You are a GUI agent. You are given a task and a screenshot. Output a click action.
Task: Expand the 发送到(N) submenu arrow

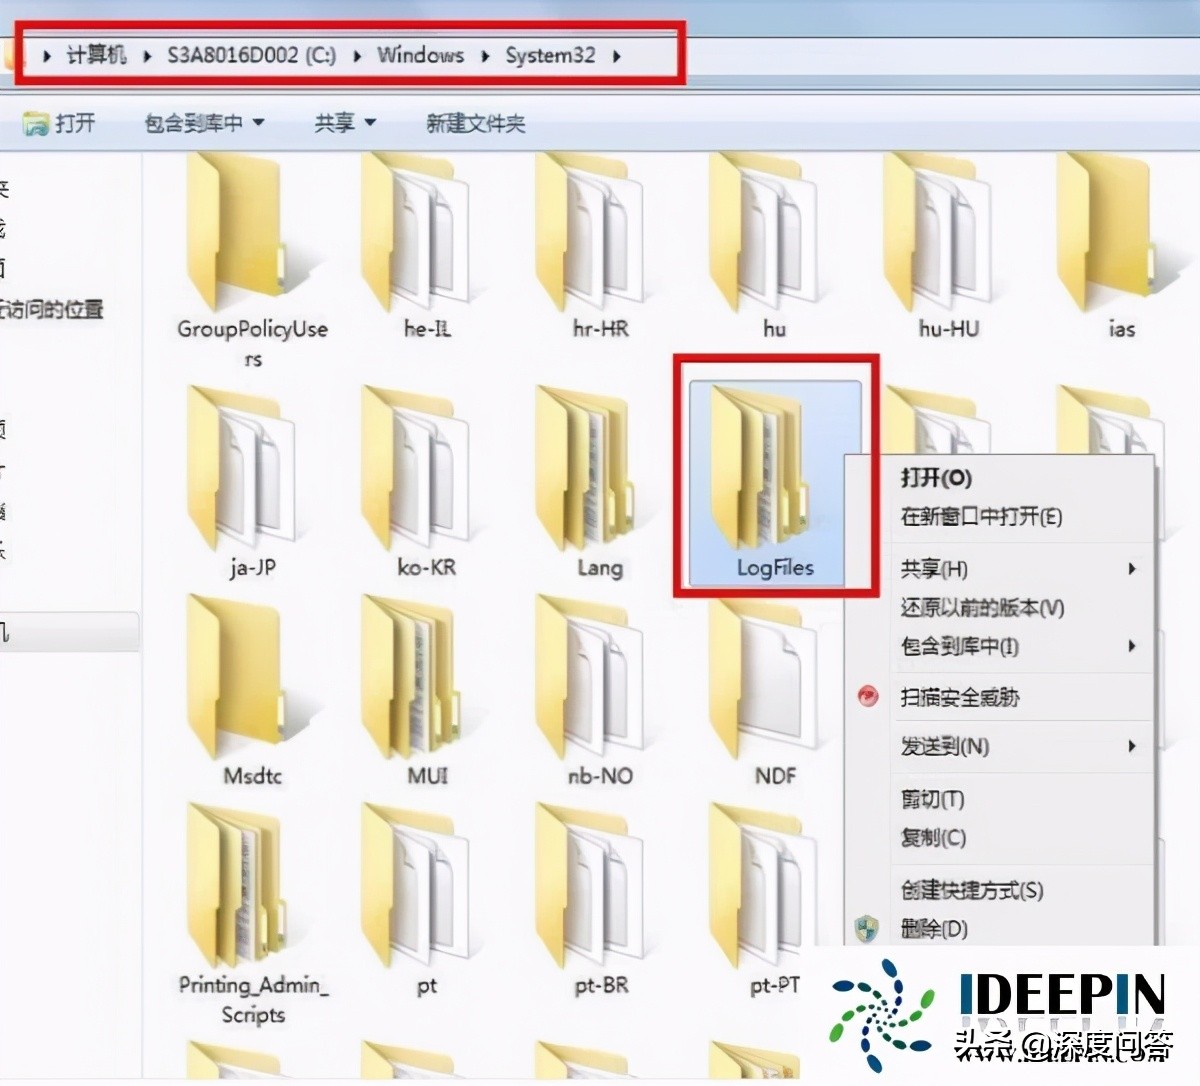tap(1131, 746)
